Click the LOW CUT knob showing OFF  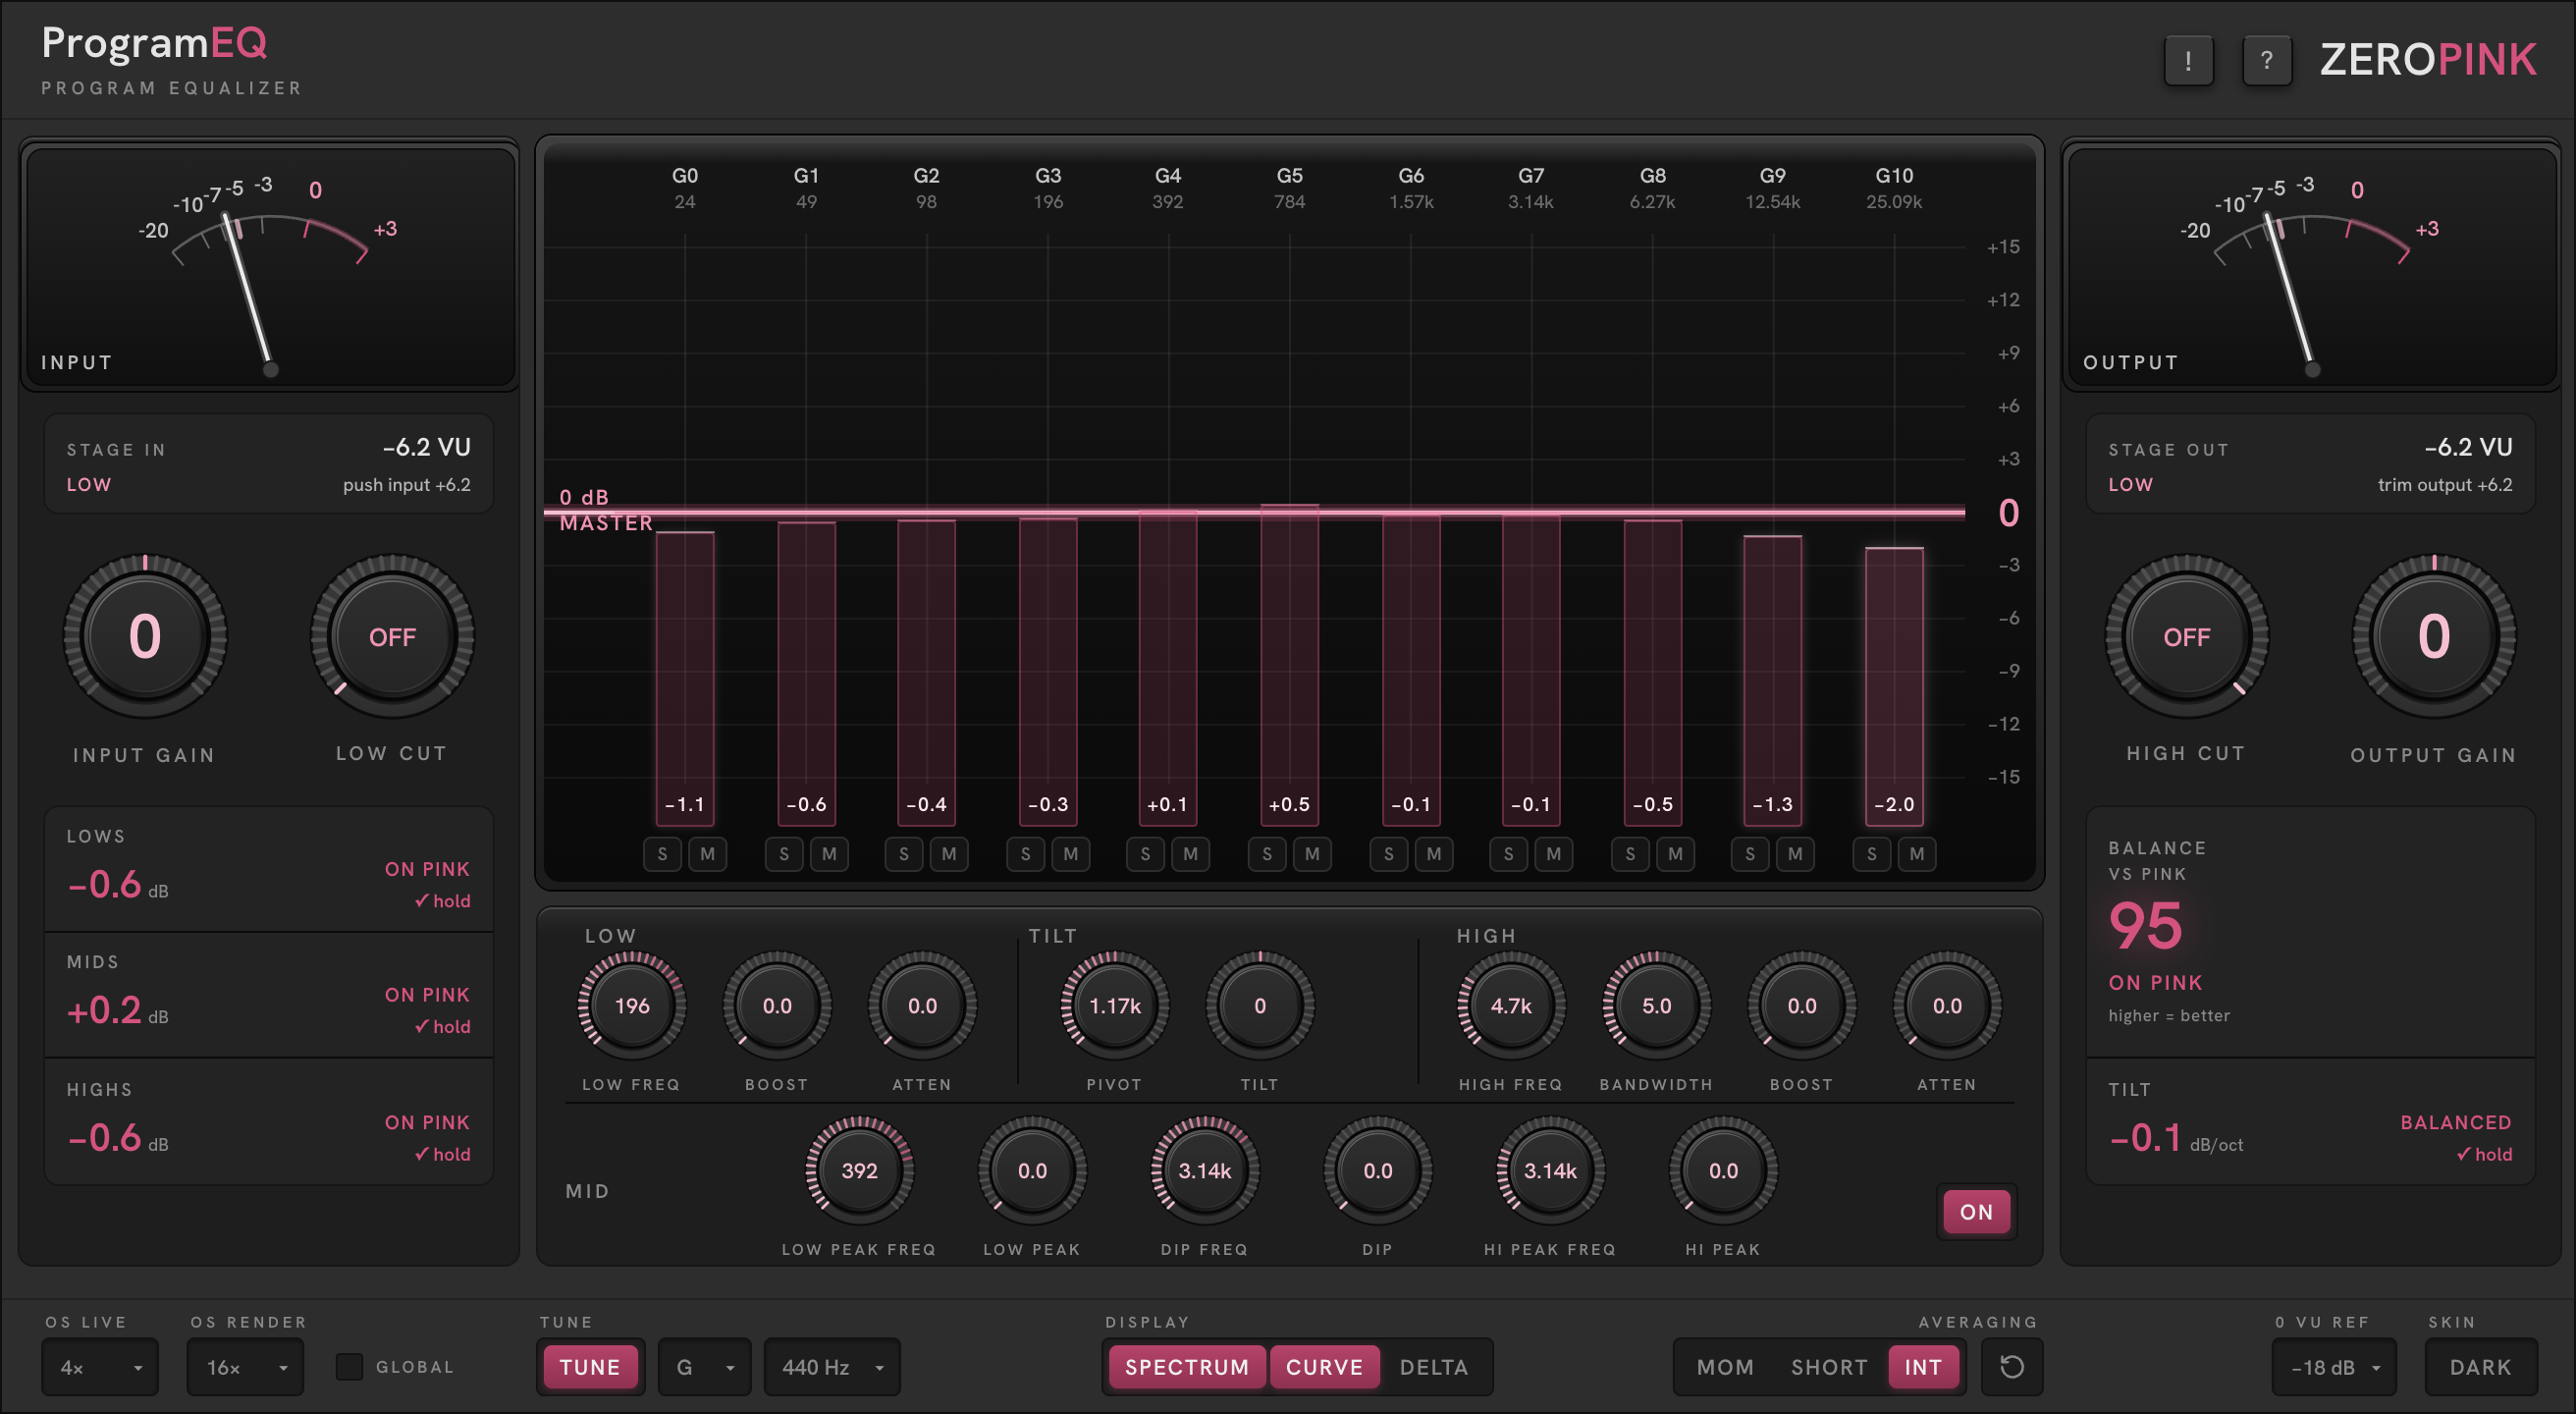[392, 636]
